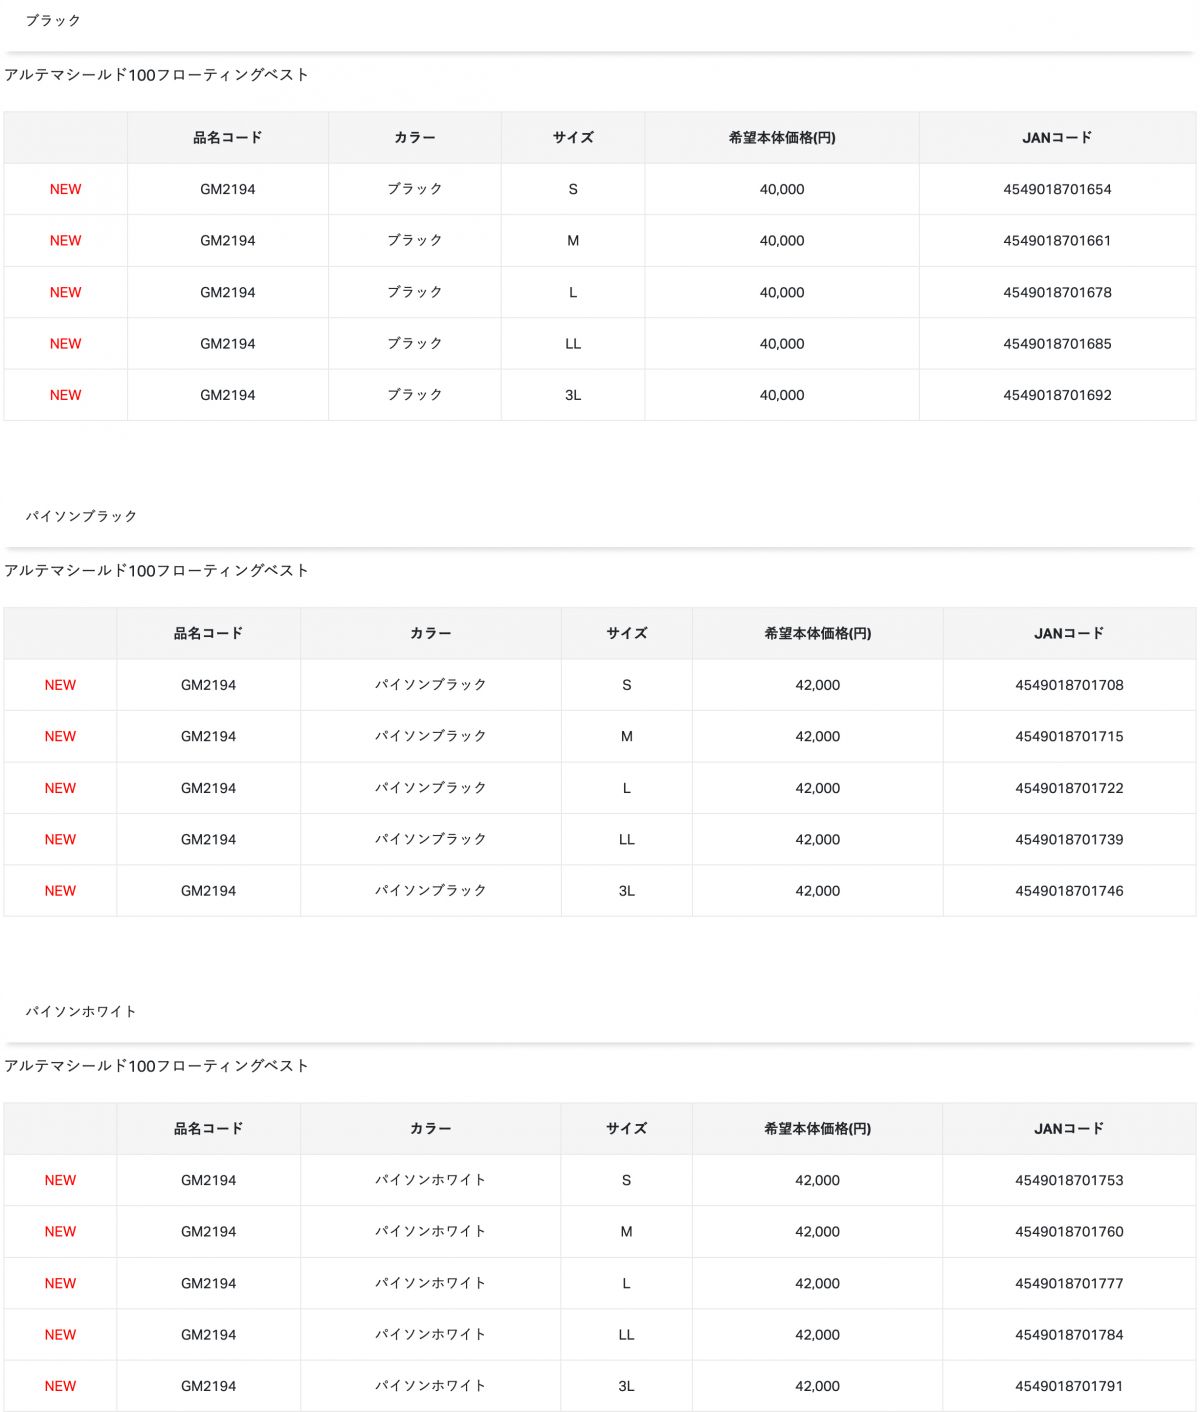Image resolution: width=1200 pixels, height=1412 pixels.
Task: Click JAN code 4549018701654
Action: [1057, 189]
